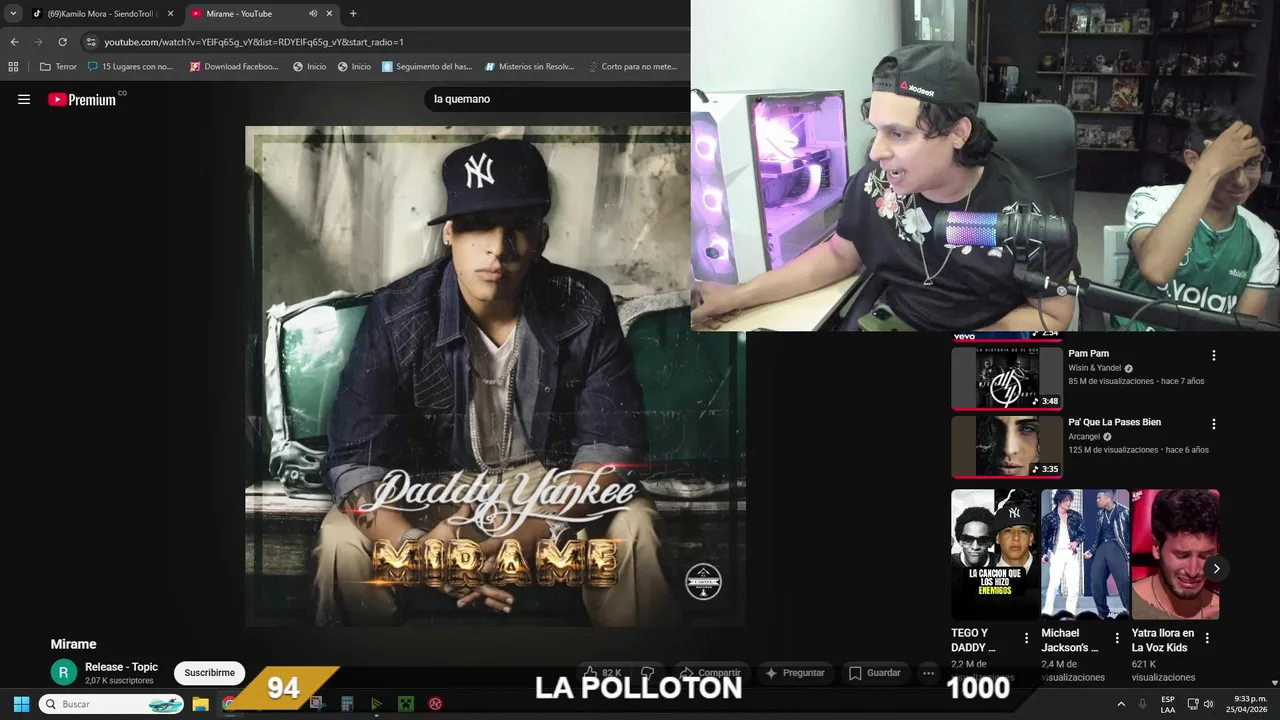The width and height of the screenshot is (1280, 720).
Task: Go to YouTube Premium home logo
Action: coord(82,99)
